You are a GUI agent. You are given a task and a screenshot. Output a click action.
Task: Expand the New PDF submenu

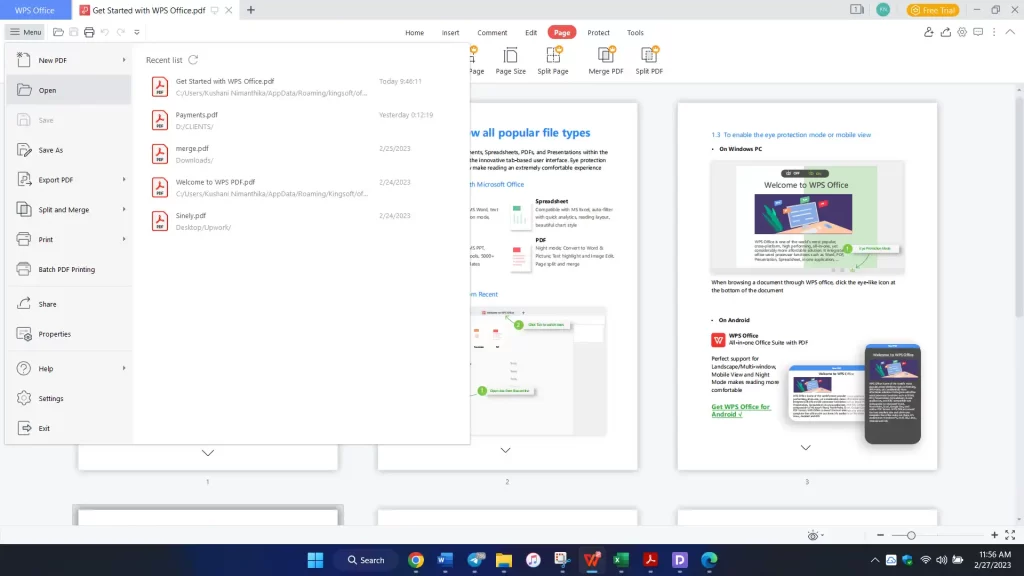point(124,60)
